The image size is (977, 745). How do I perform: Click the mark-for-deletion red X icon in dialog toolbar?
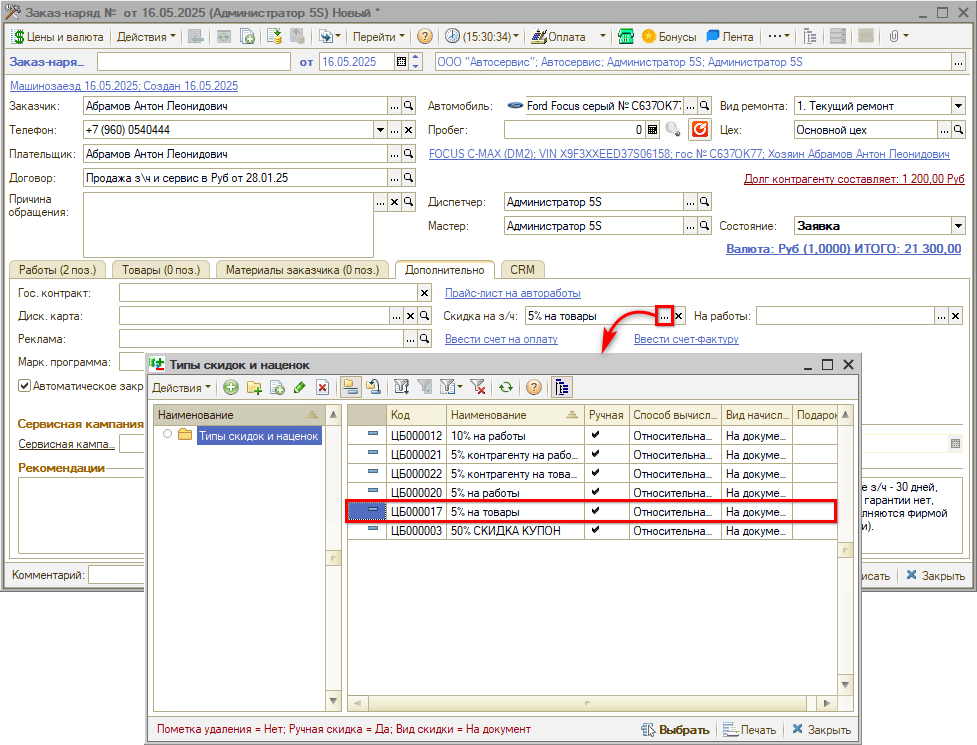click(323, 387)
